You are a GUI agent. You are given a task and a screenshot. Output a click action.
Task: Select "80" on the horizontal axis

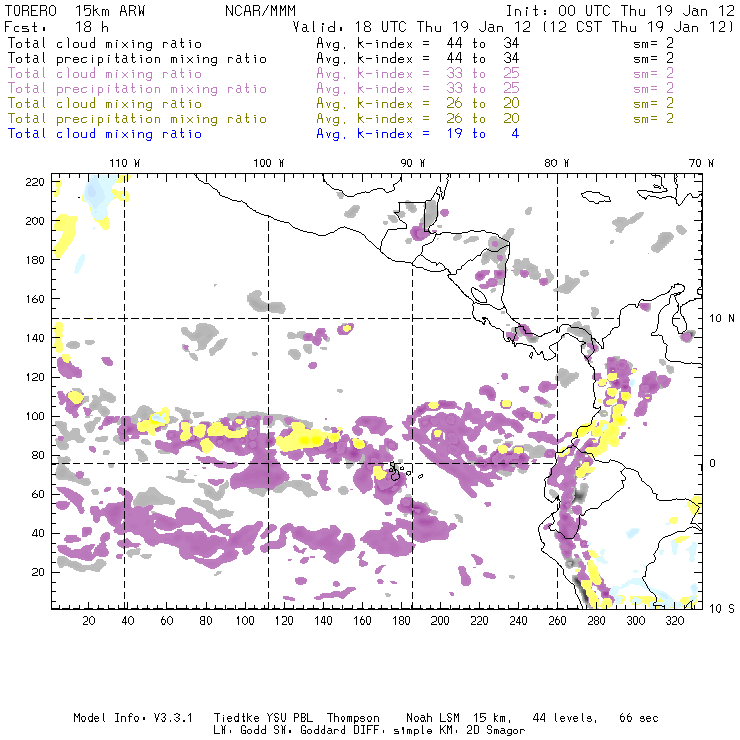pyautogui.click(x=206, y=621)
